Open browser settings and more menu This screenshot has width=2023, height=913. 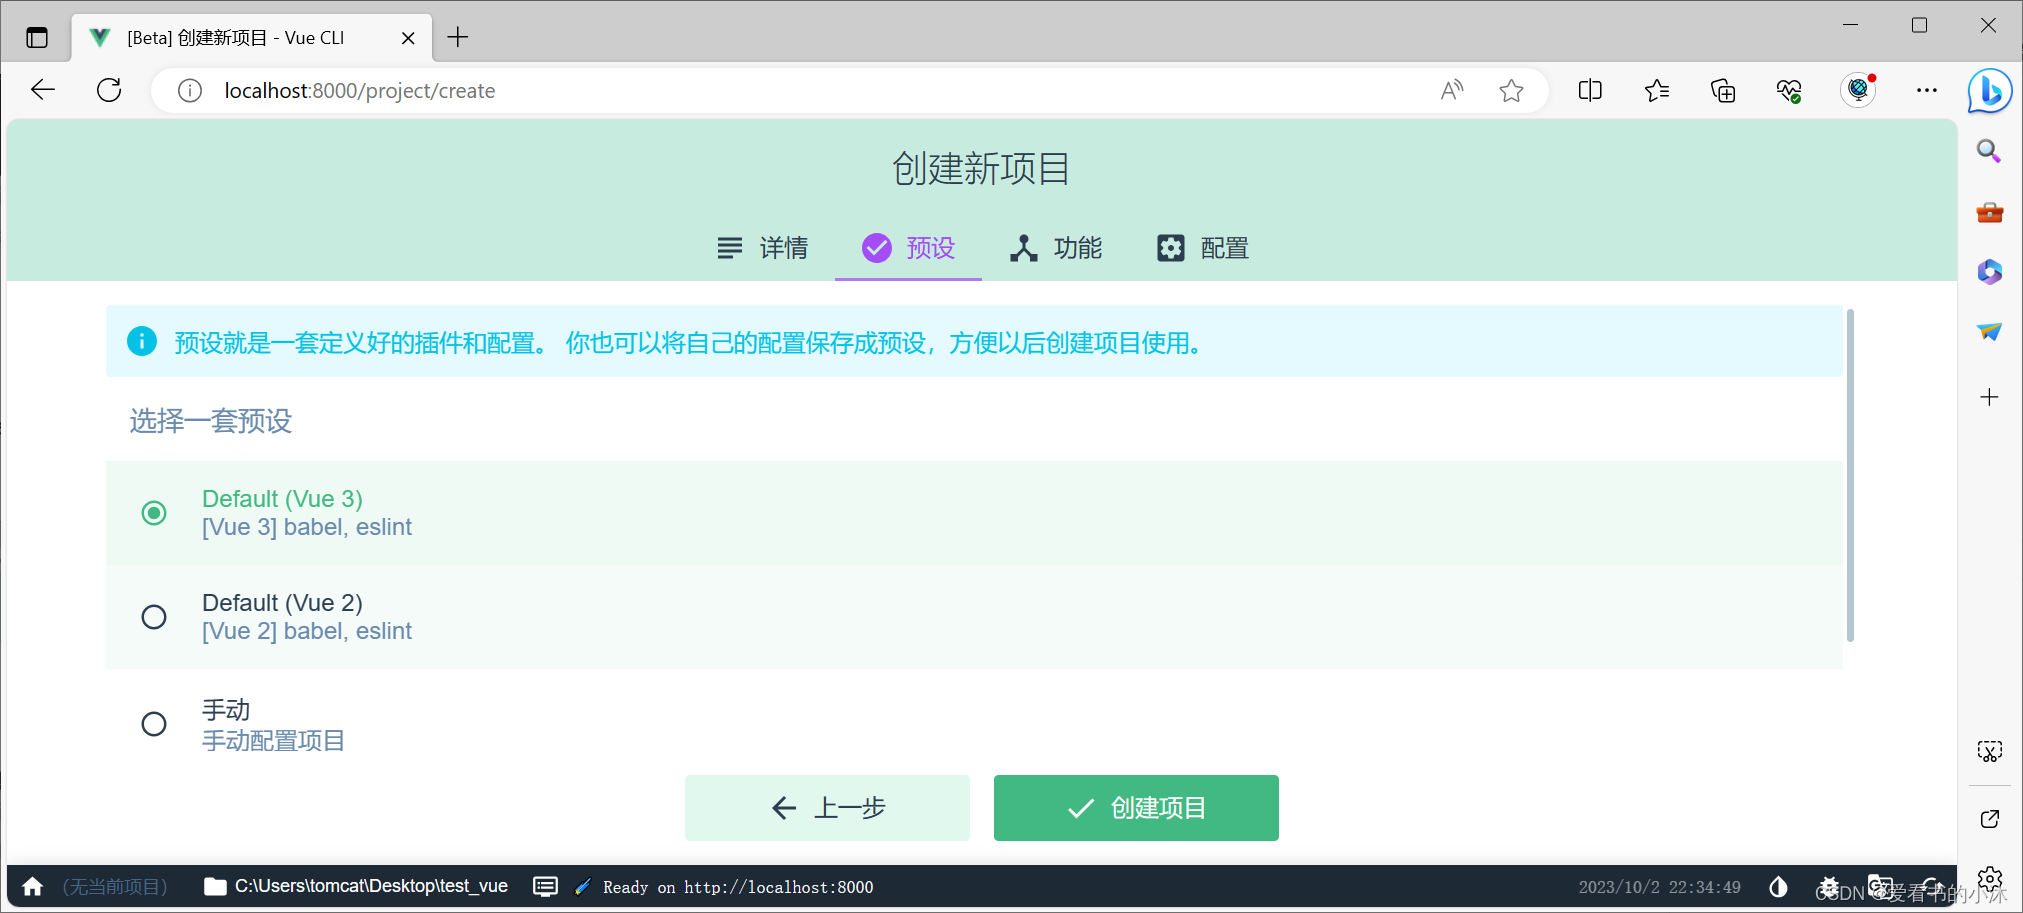click(1927, 90)
